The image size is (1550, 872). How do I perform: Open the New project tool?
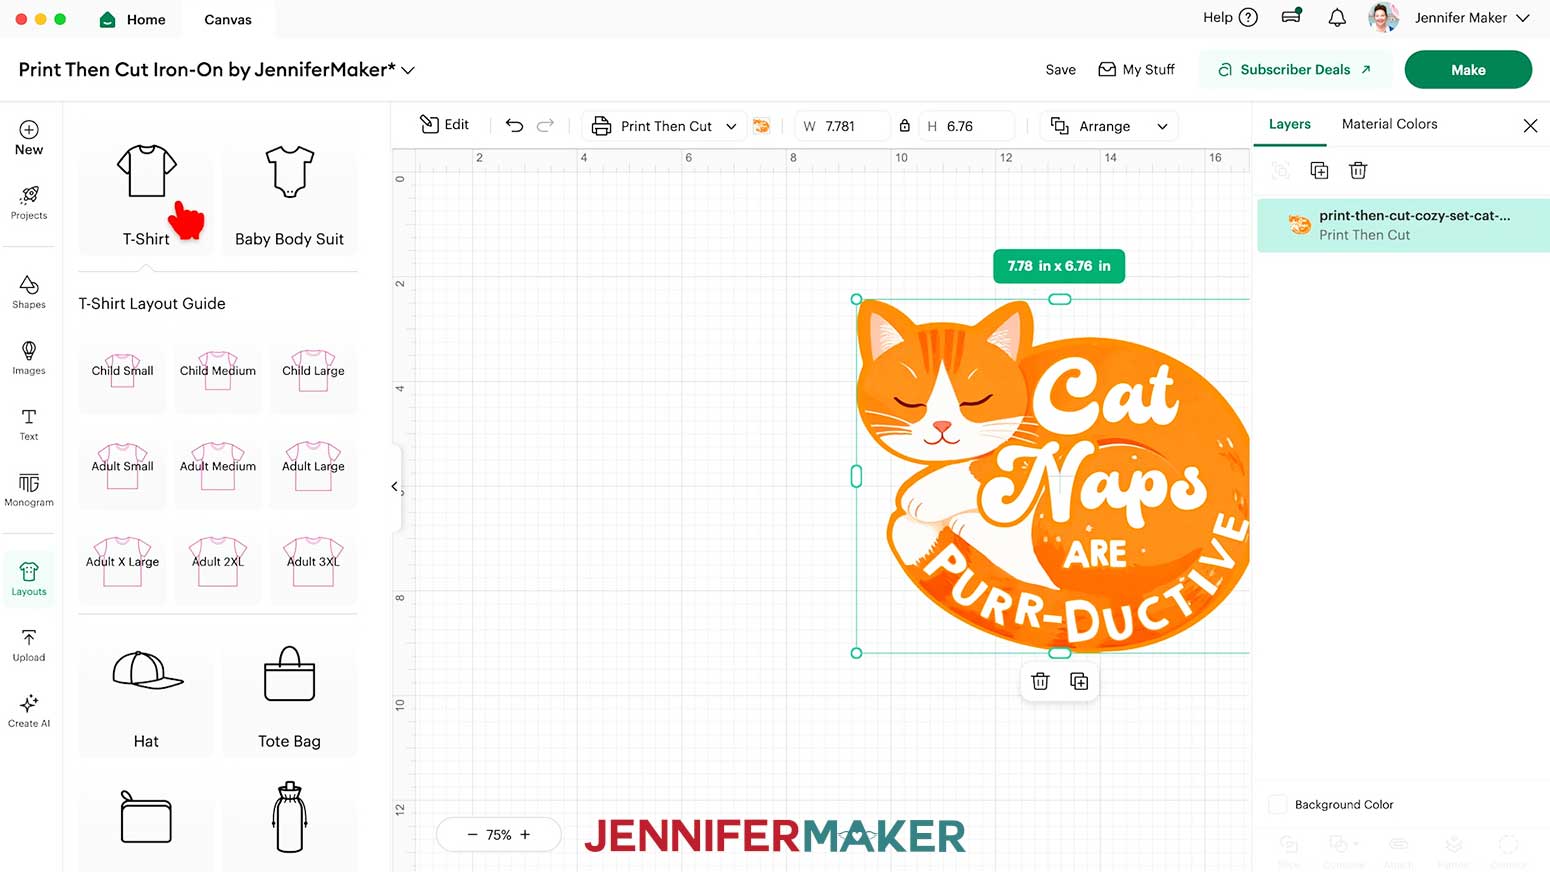pyautogui.click(x=29, y=138)
